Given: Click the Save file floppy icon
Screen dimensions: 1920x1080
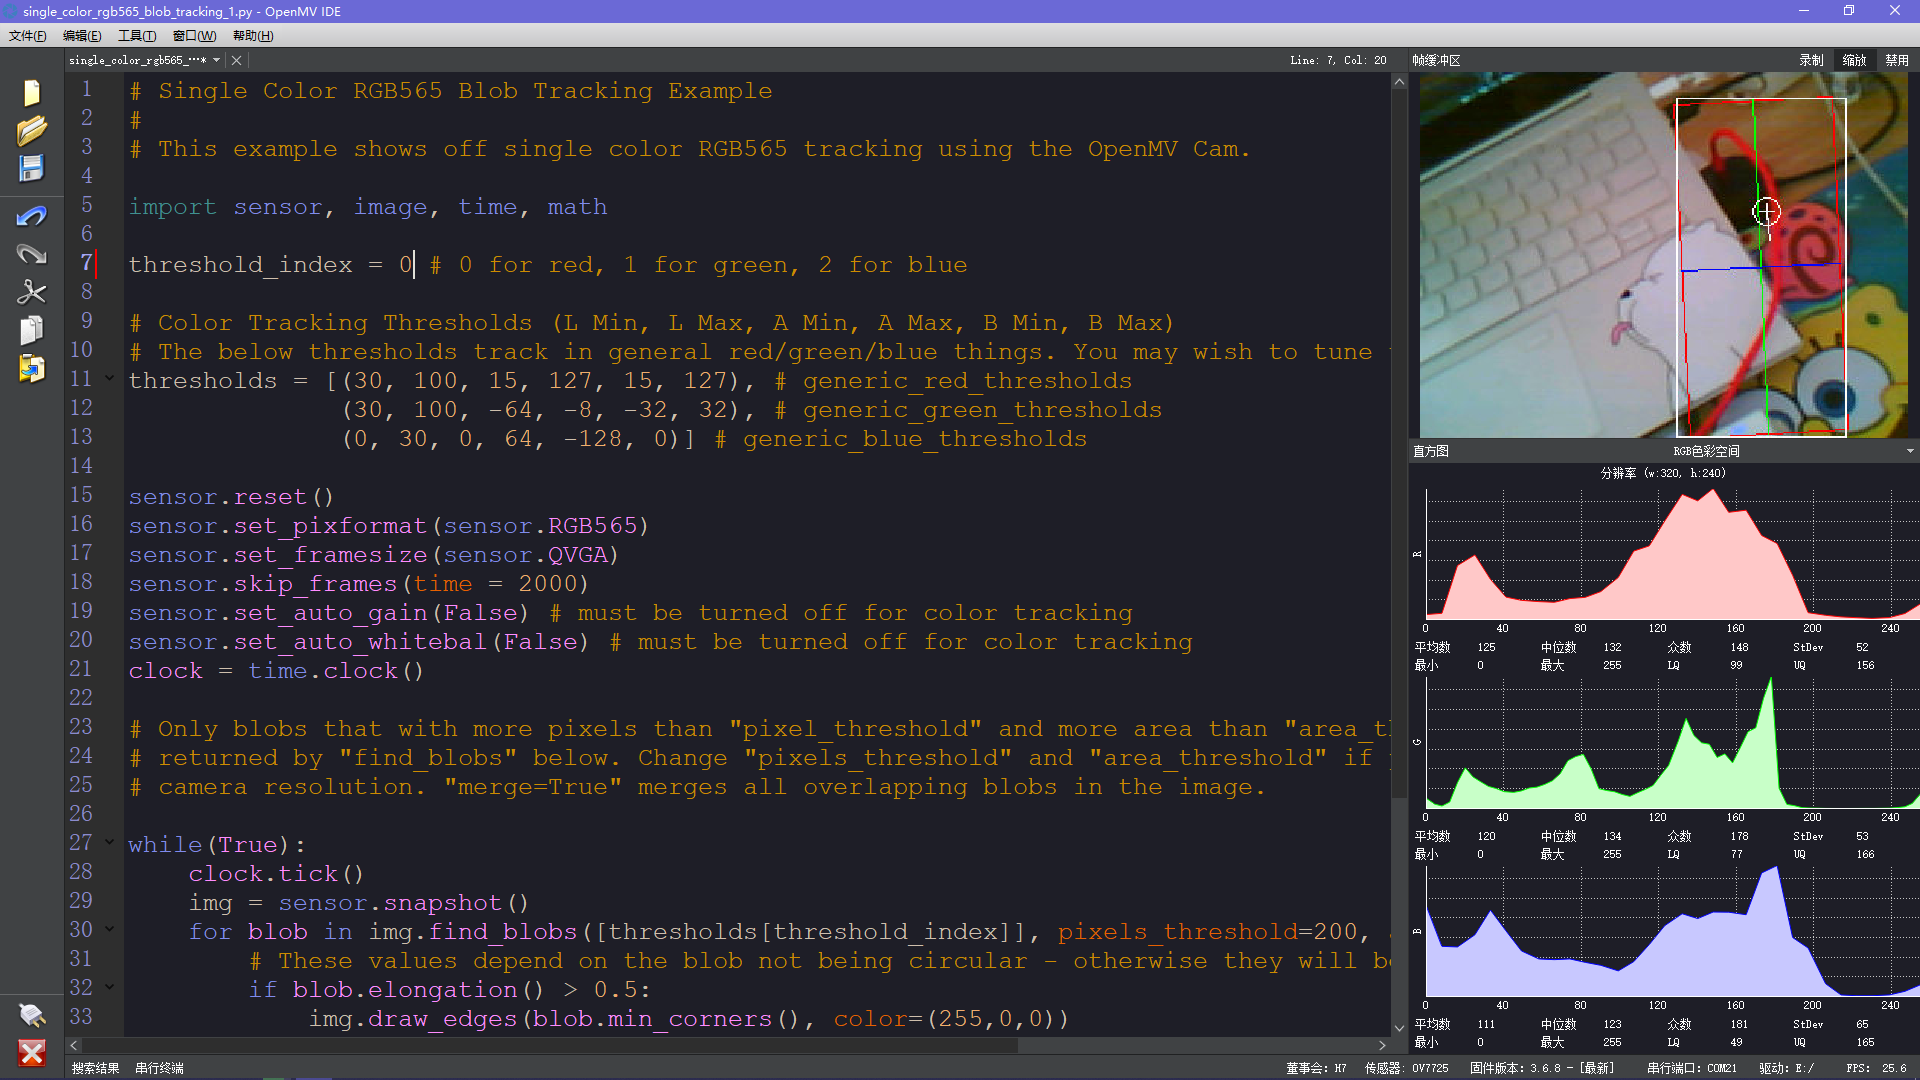Looking at the screenshot, I should (x=31, y=168).
